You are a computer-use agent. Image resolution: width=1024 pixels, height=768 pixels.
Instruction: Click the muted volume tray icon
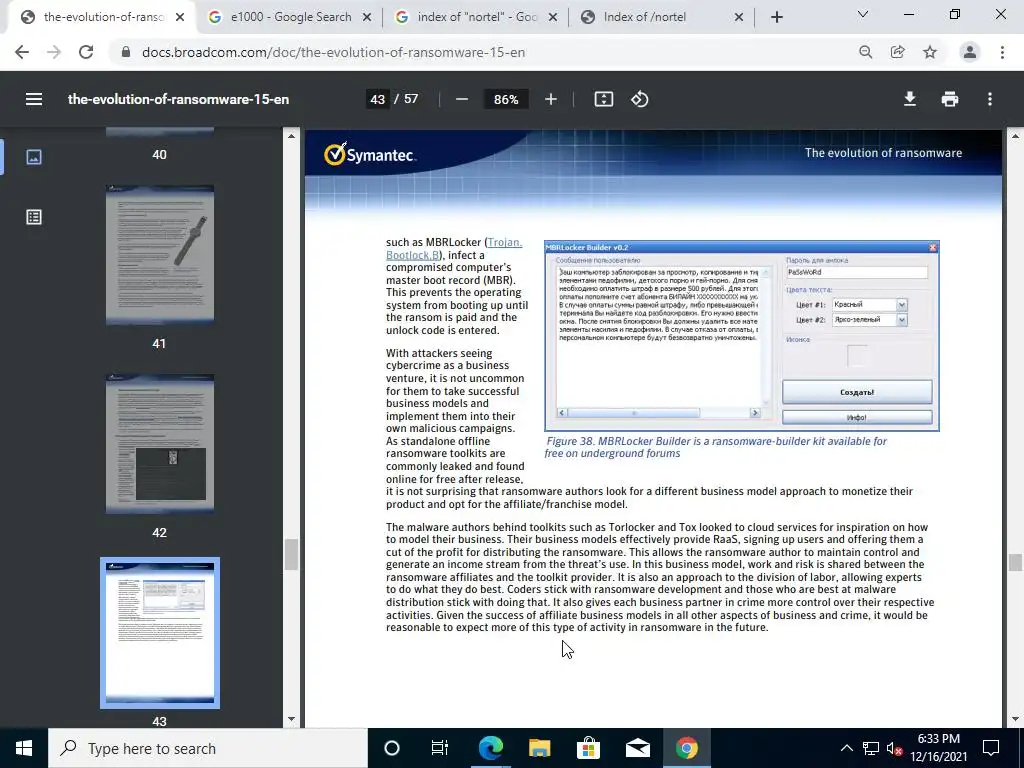pos(894,748)
